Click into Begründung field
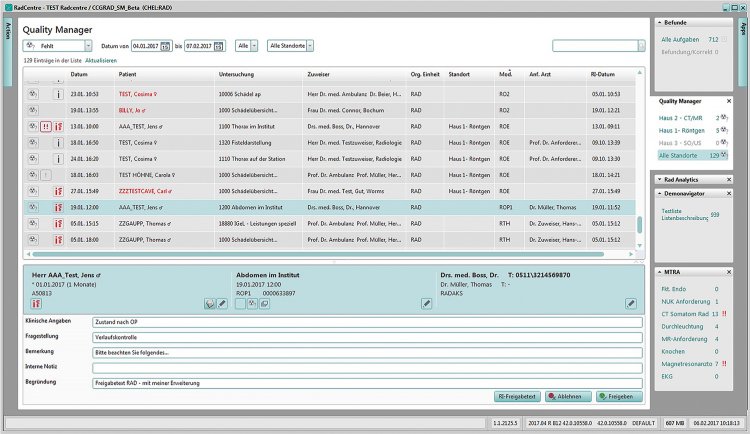This screenshot has width=750, height=434. click(x=367, y=383)
